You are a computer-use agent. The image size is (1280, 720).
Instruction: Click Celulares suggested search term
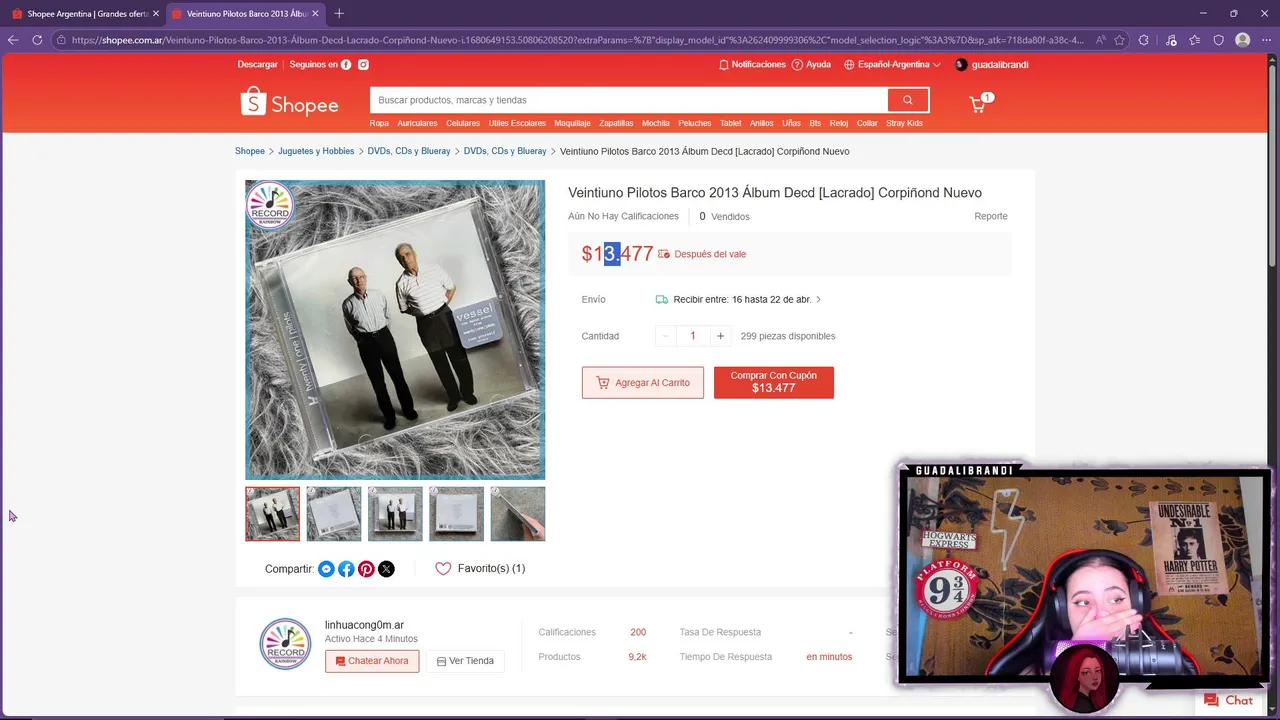pyautogui.click(x=463, y=123)
